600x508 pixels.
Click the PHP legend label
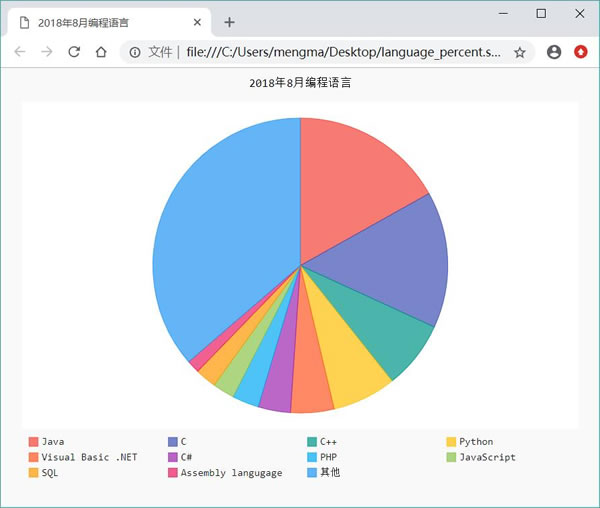coord(328,457)
